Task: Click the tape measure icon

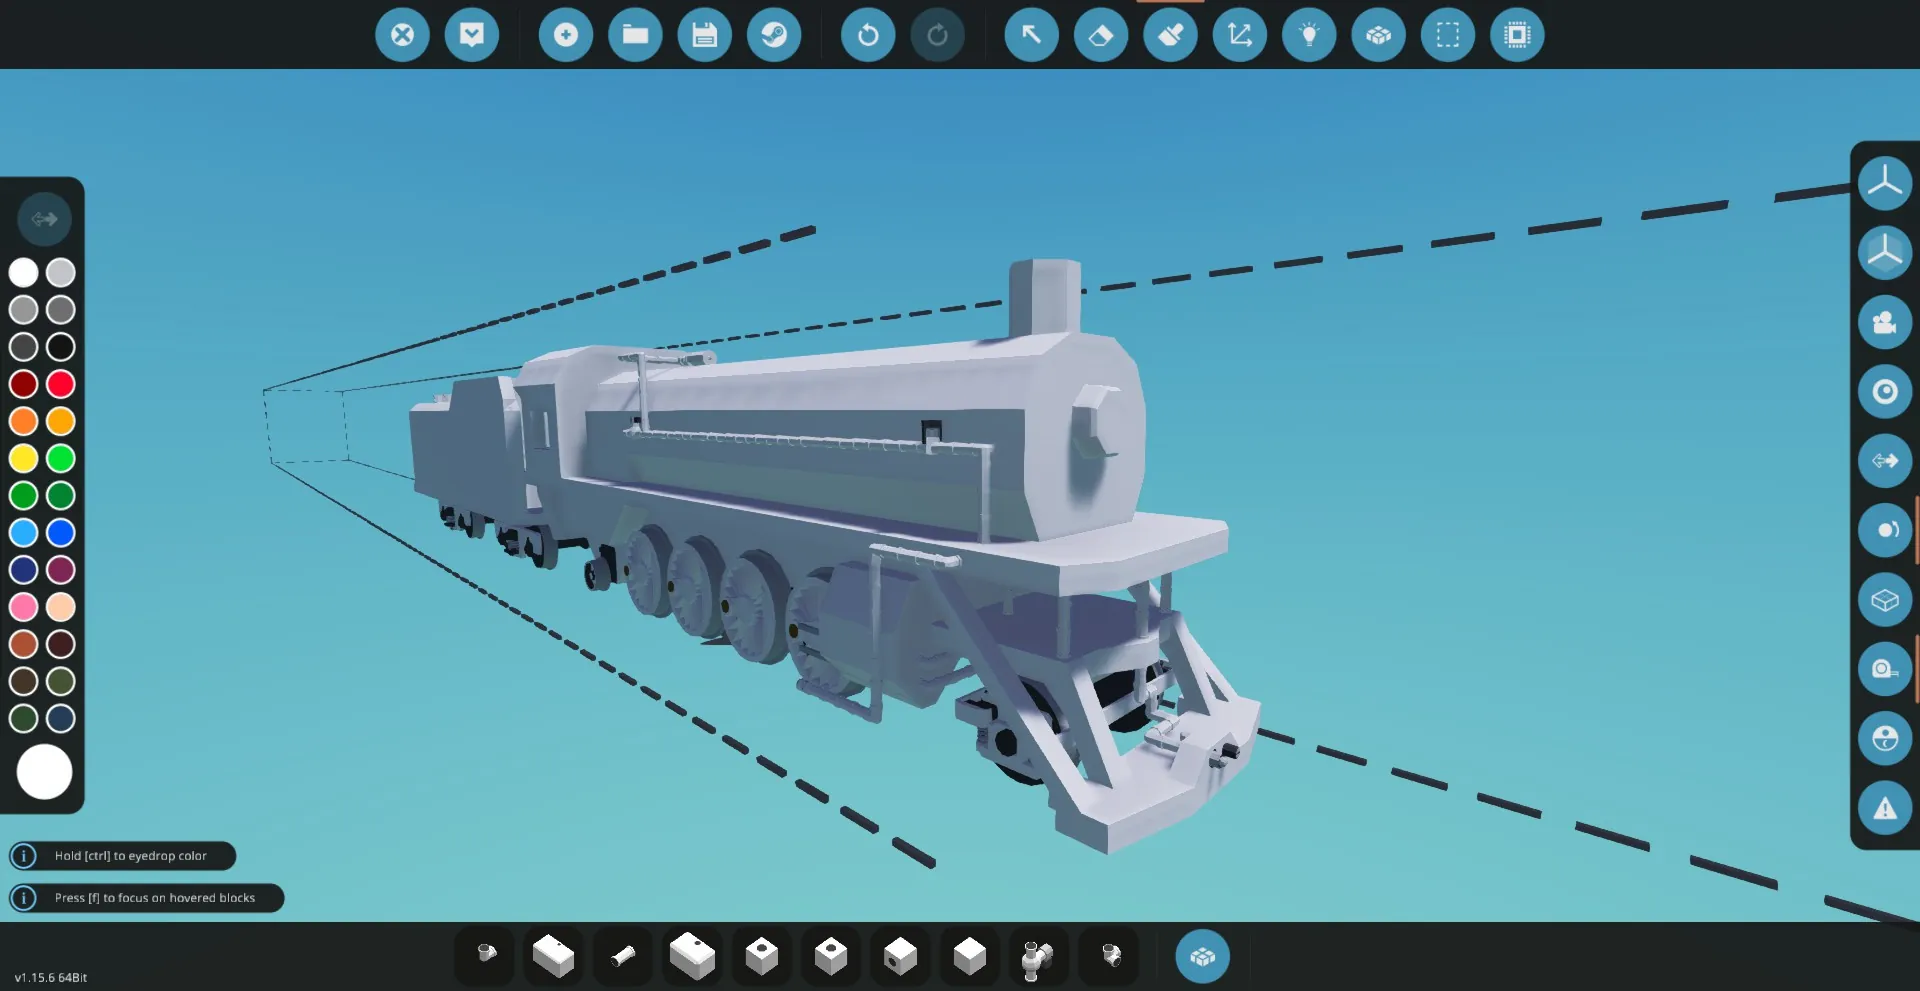Action: [1884, 669]
